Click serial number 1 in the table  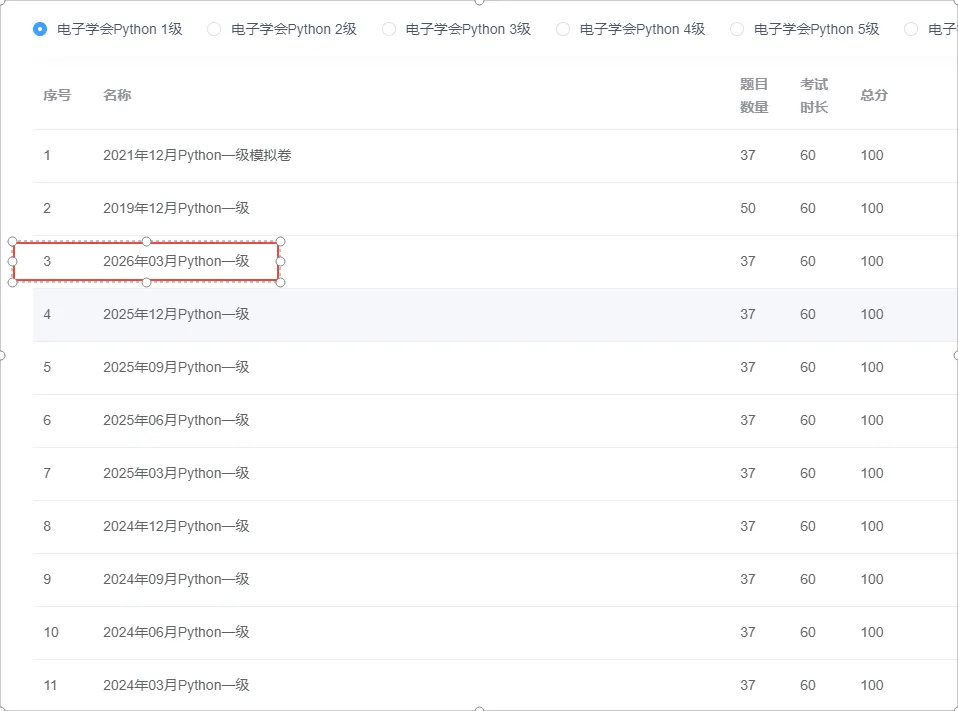47,155
